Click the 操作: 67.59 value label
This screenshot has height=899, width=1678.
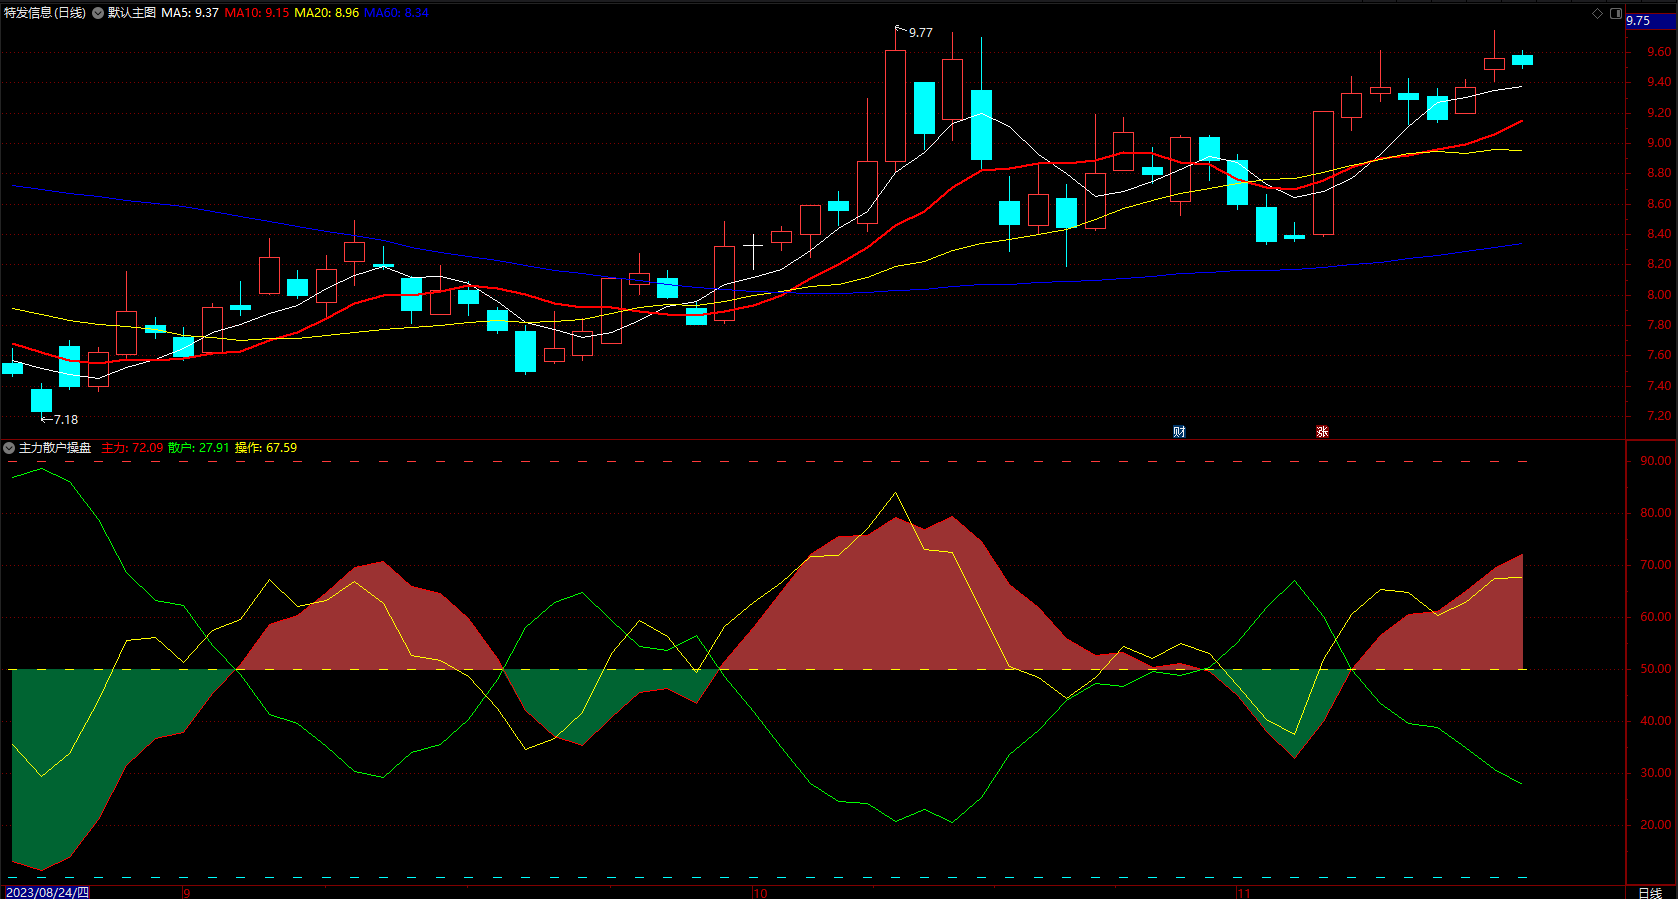pyautogui.click(x=266, y=448)
